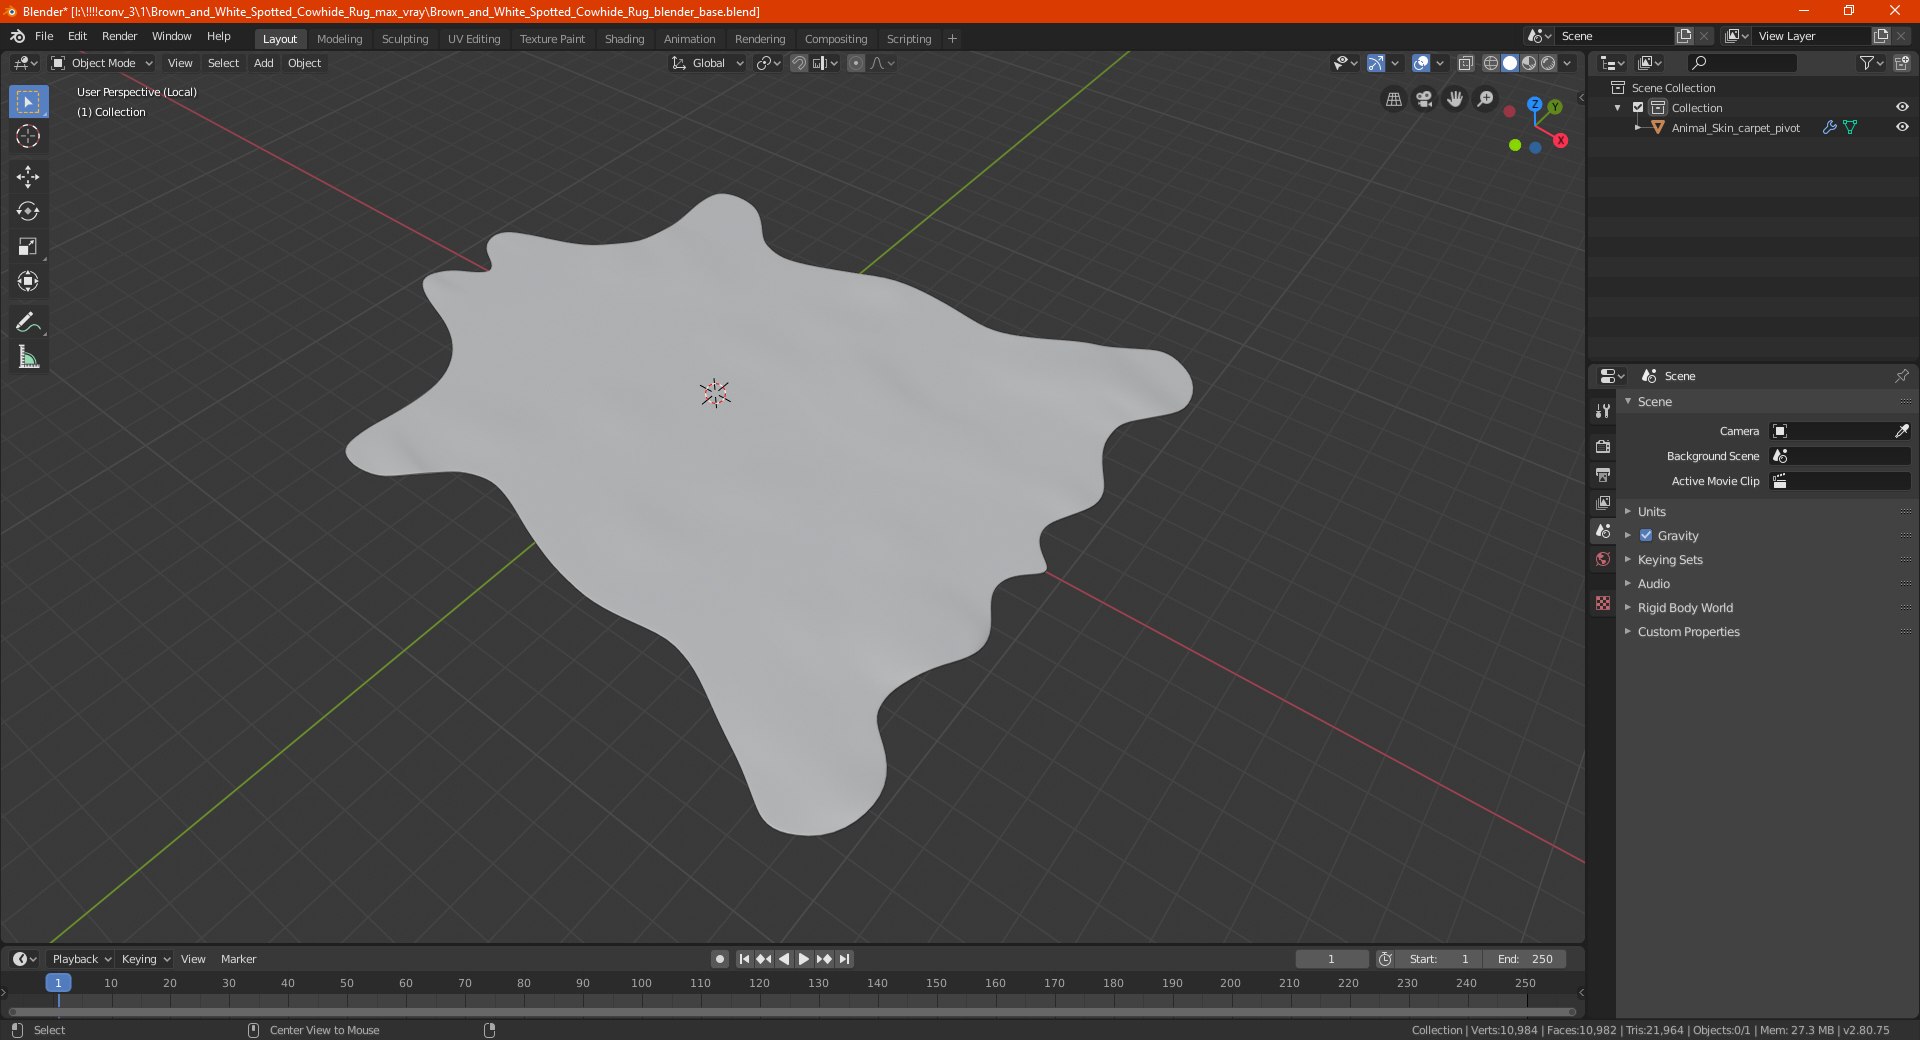
Task: Open the Render menu
Action: click(x=119, y=36)
